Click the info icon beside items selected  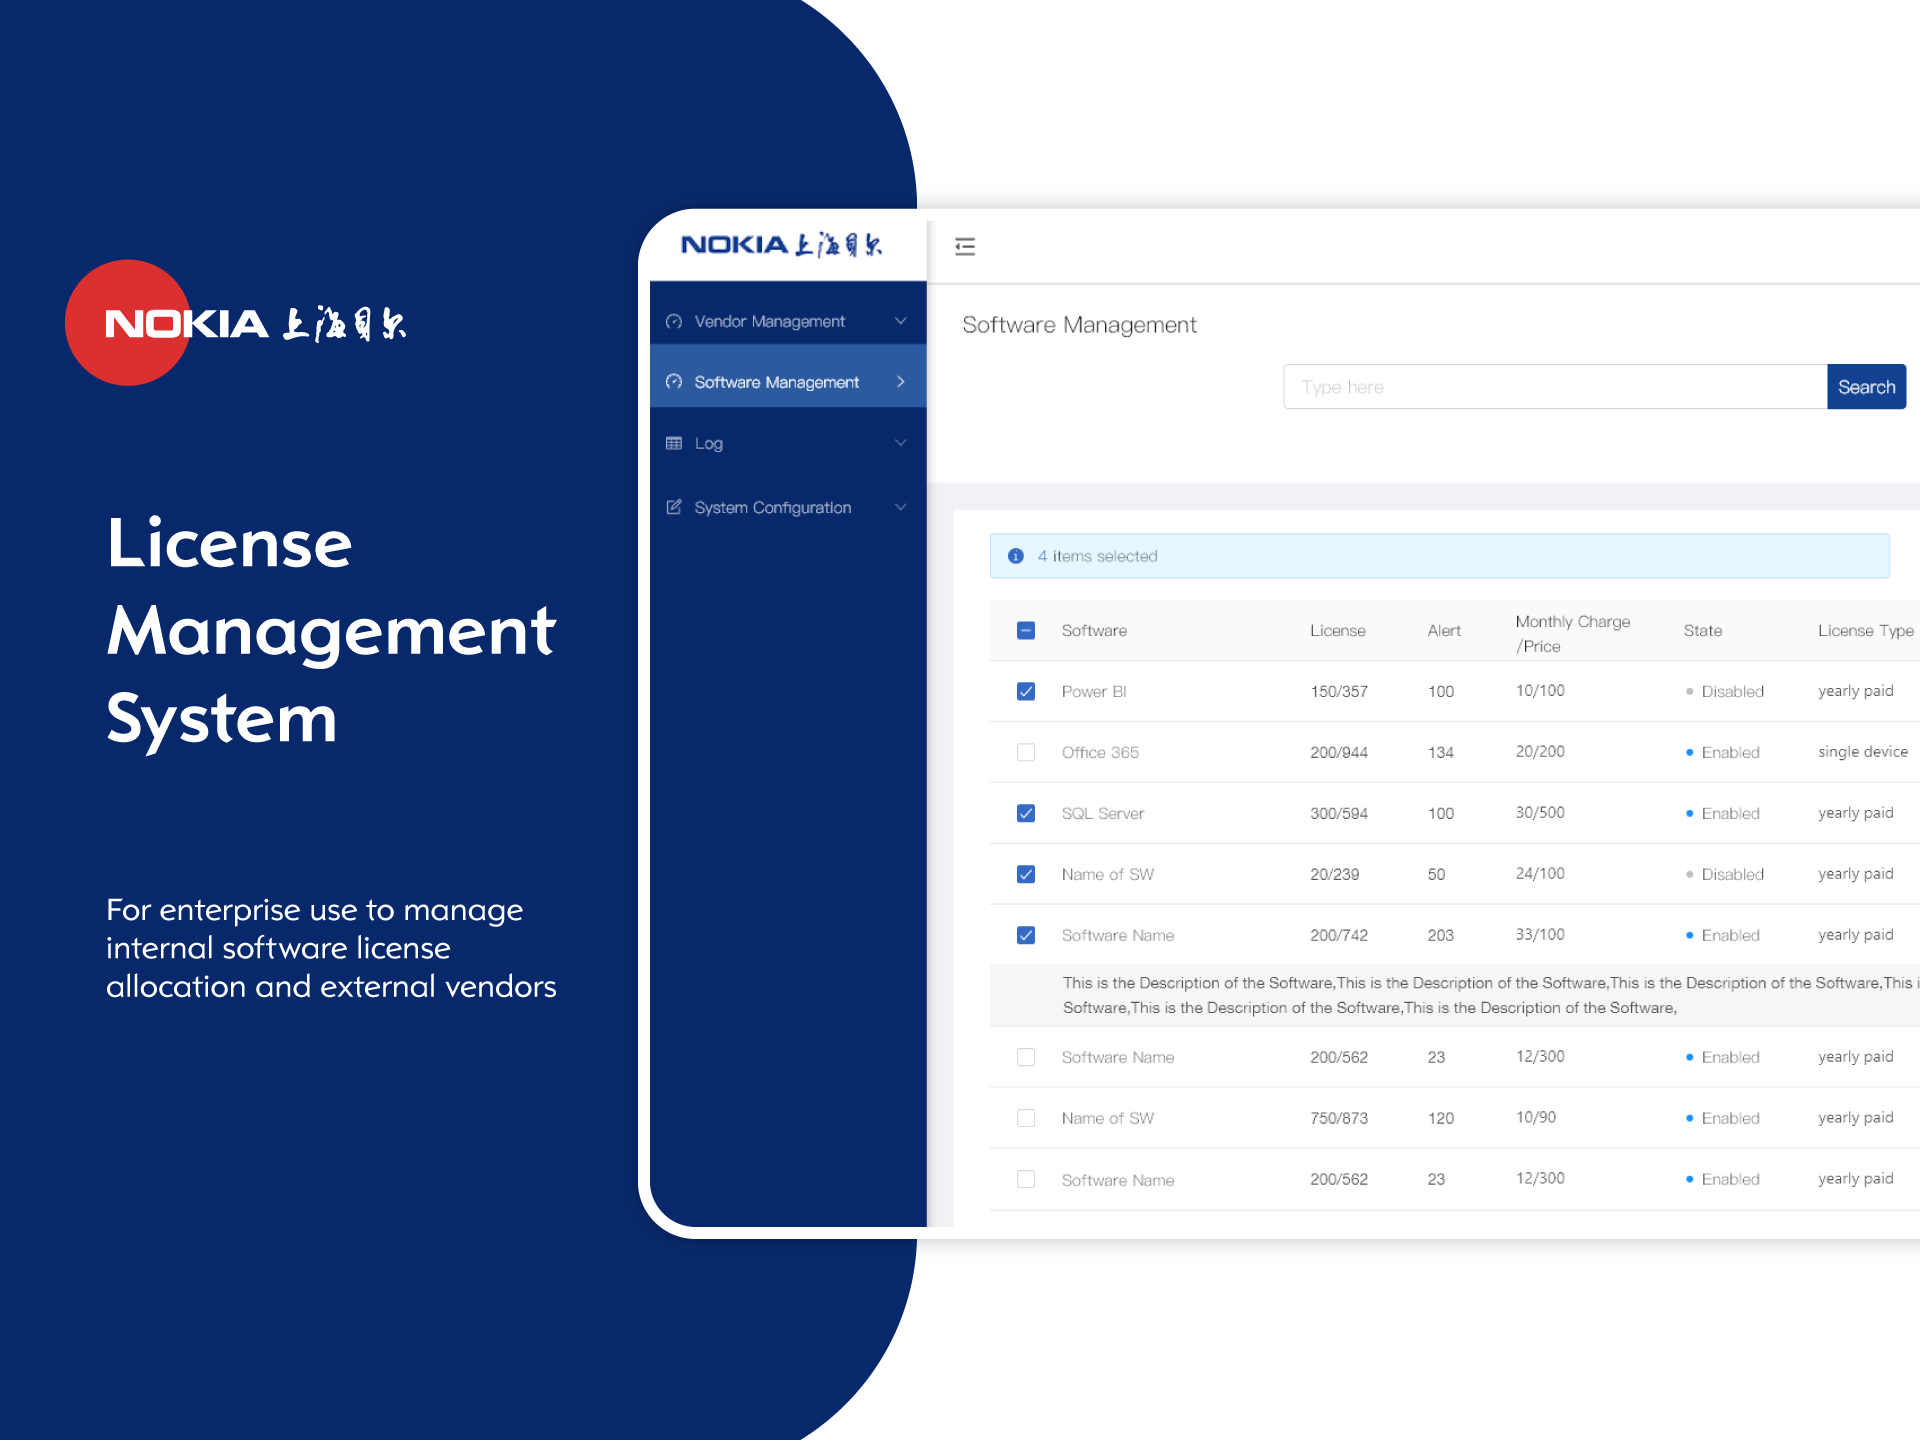coord(1016,556)
